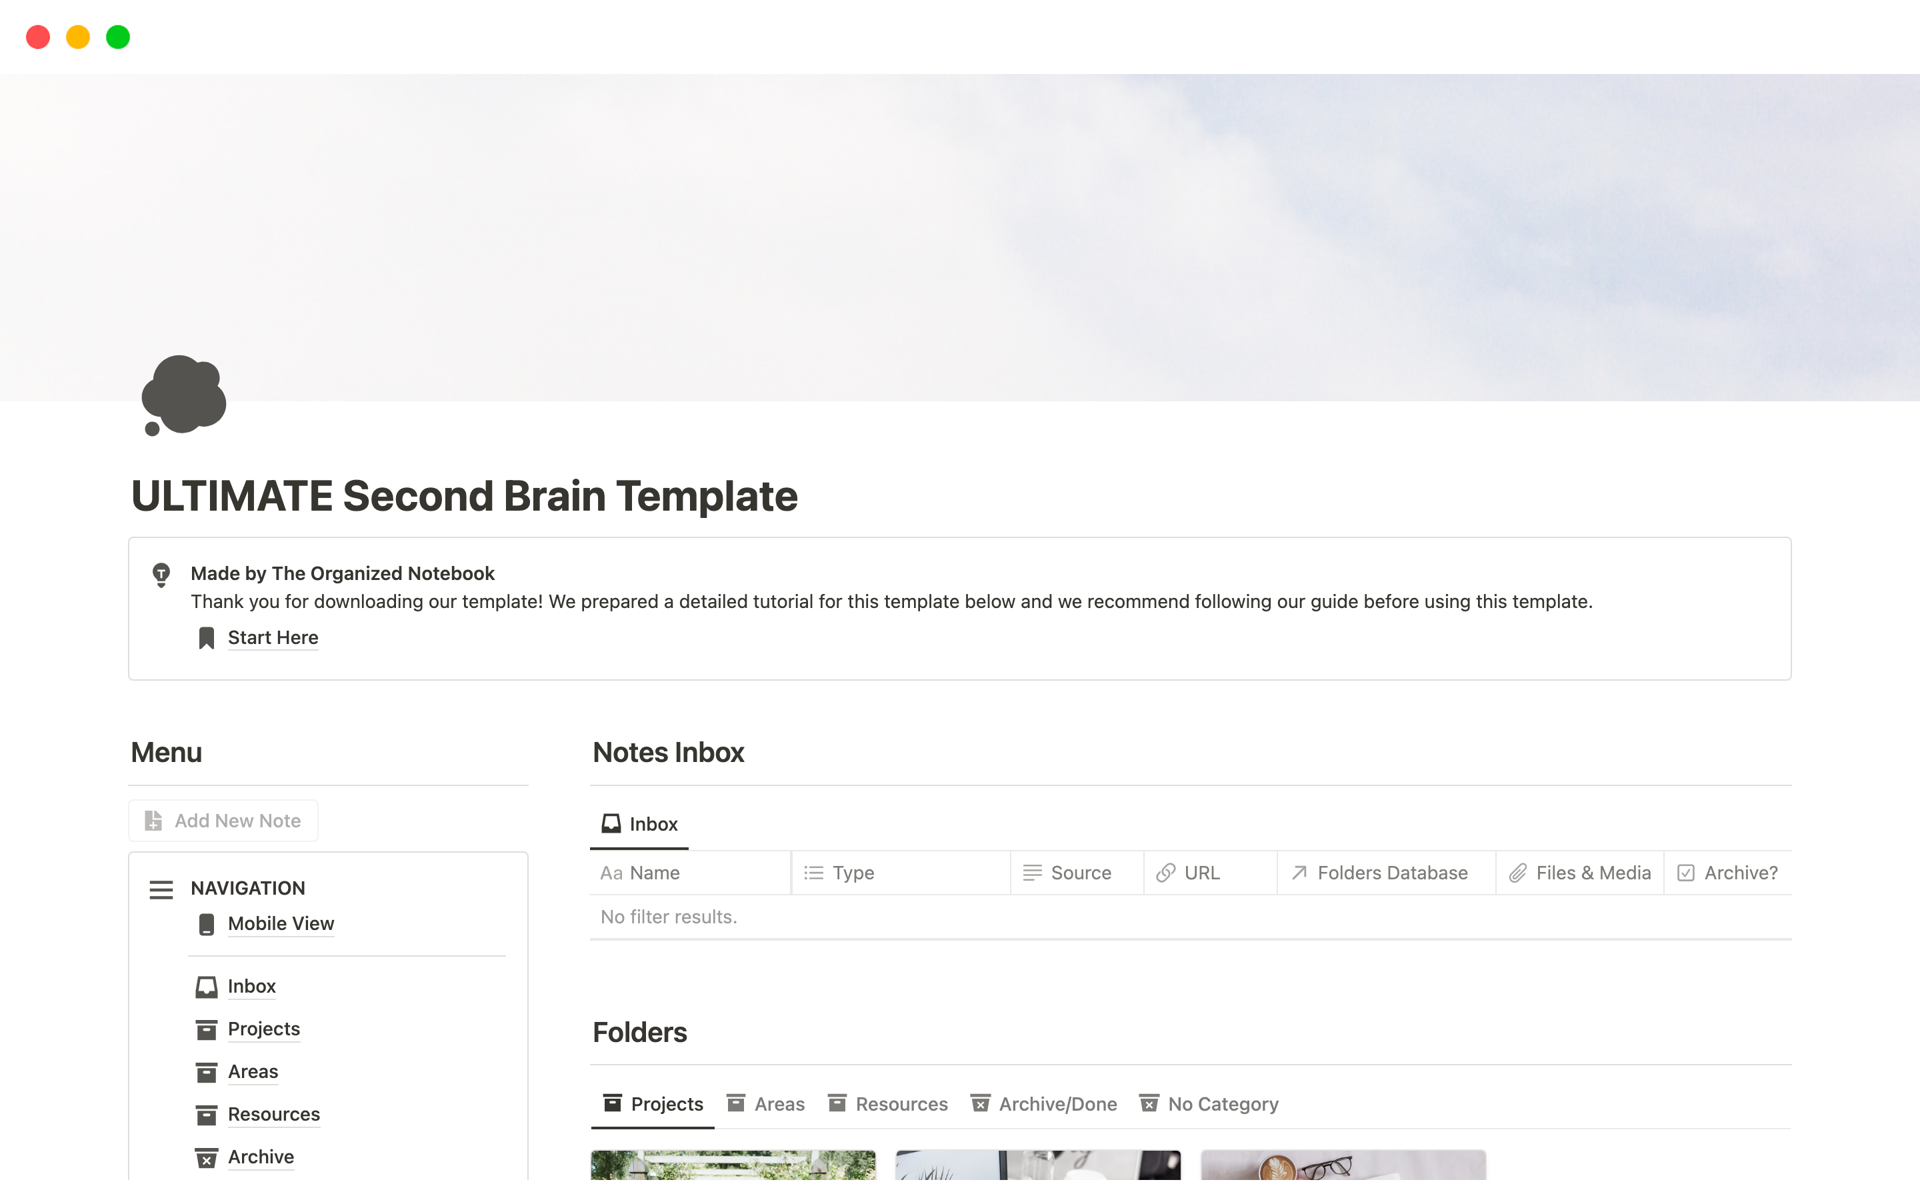The height and width of the screenshot is (1200, 1920).
Task: Click the phone icon next to Mobile View
Action: click(x=206, y=924)
